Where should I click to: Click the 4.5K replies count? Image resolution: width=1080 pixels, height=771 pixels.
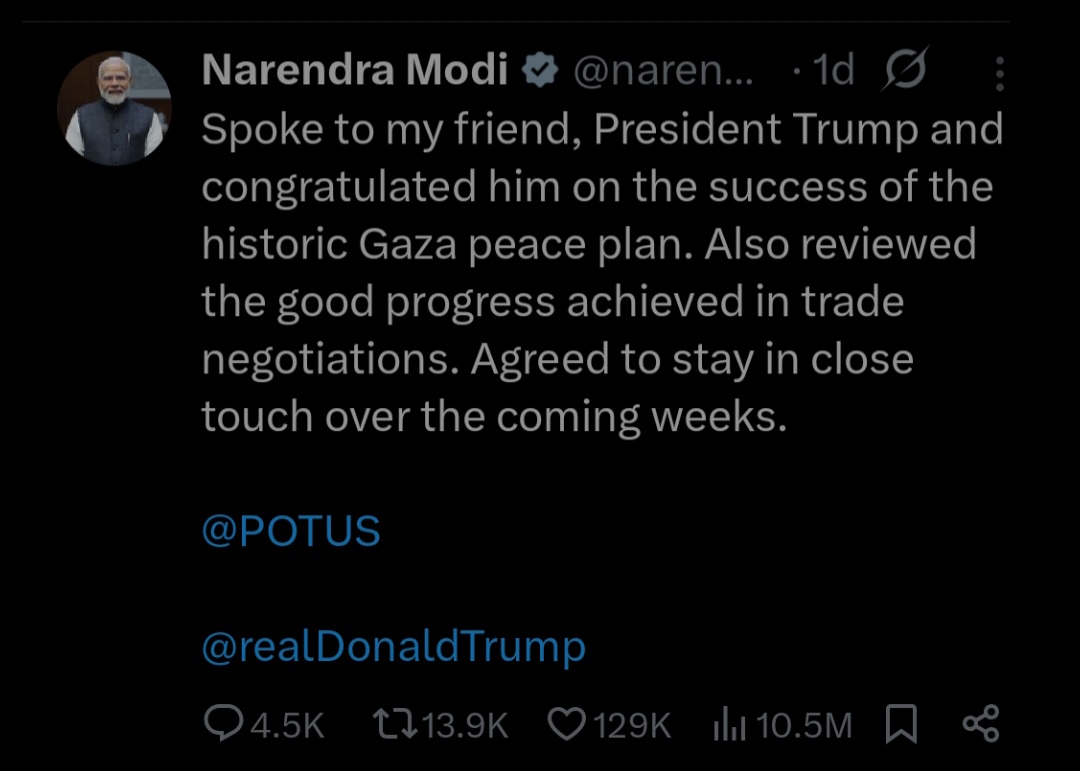(287, 725)
